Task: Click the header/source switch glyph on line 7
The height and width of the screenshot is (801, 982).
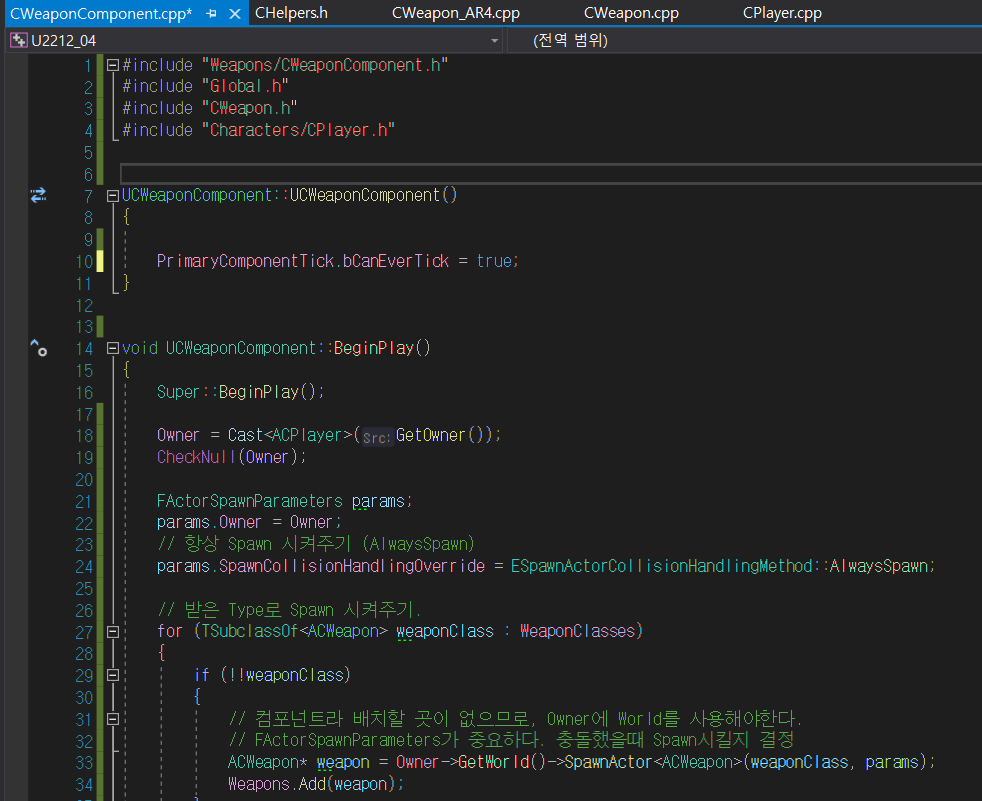Action: 38,195
